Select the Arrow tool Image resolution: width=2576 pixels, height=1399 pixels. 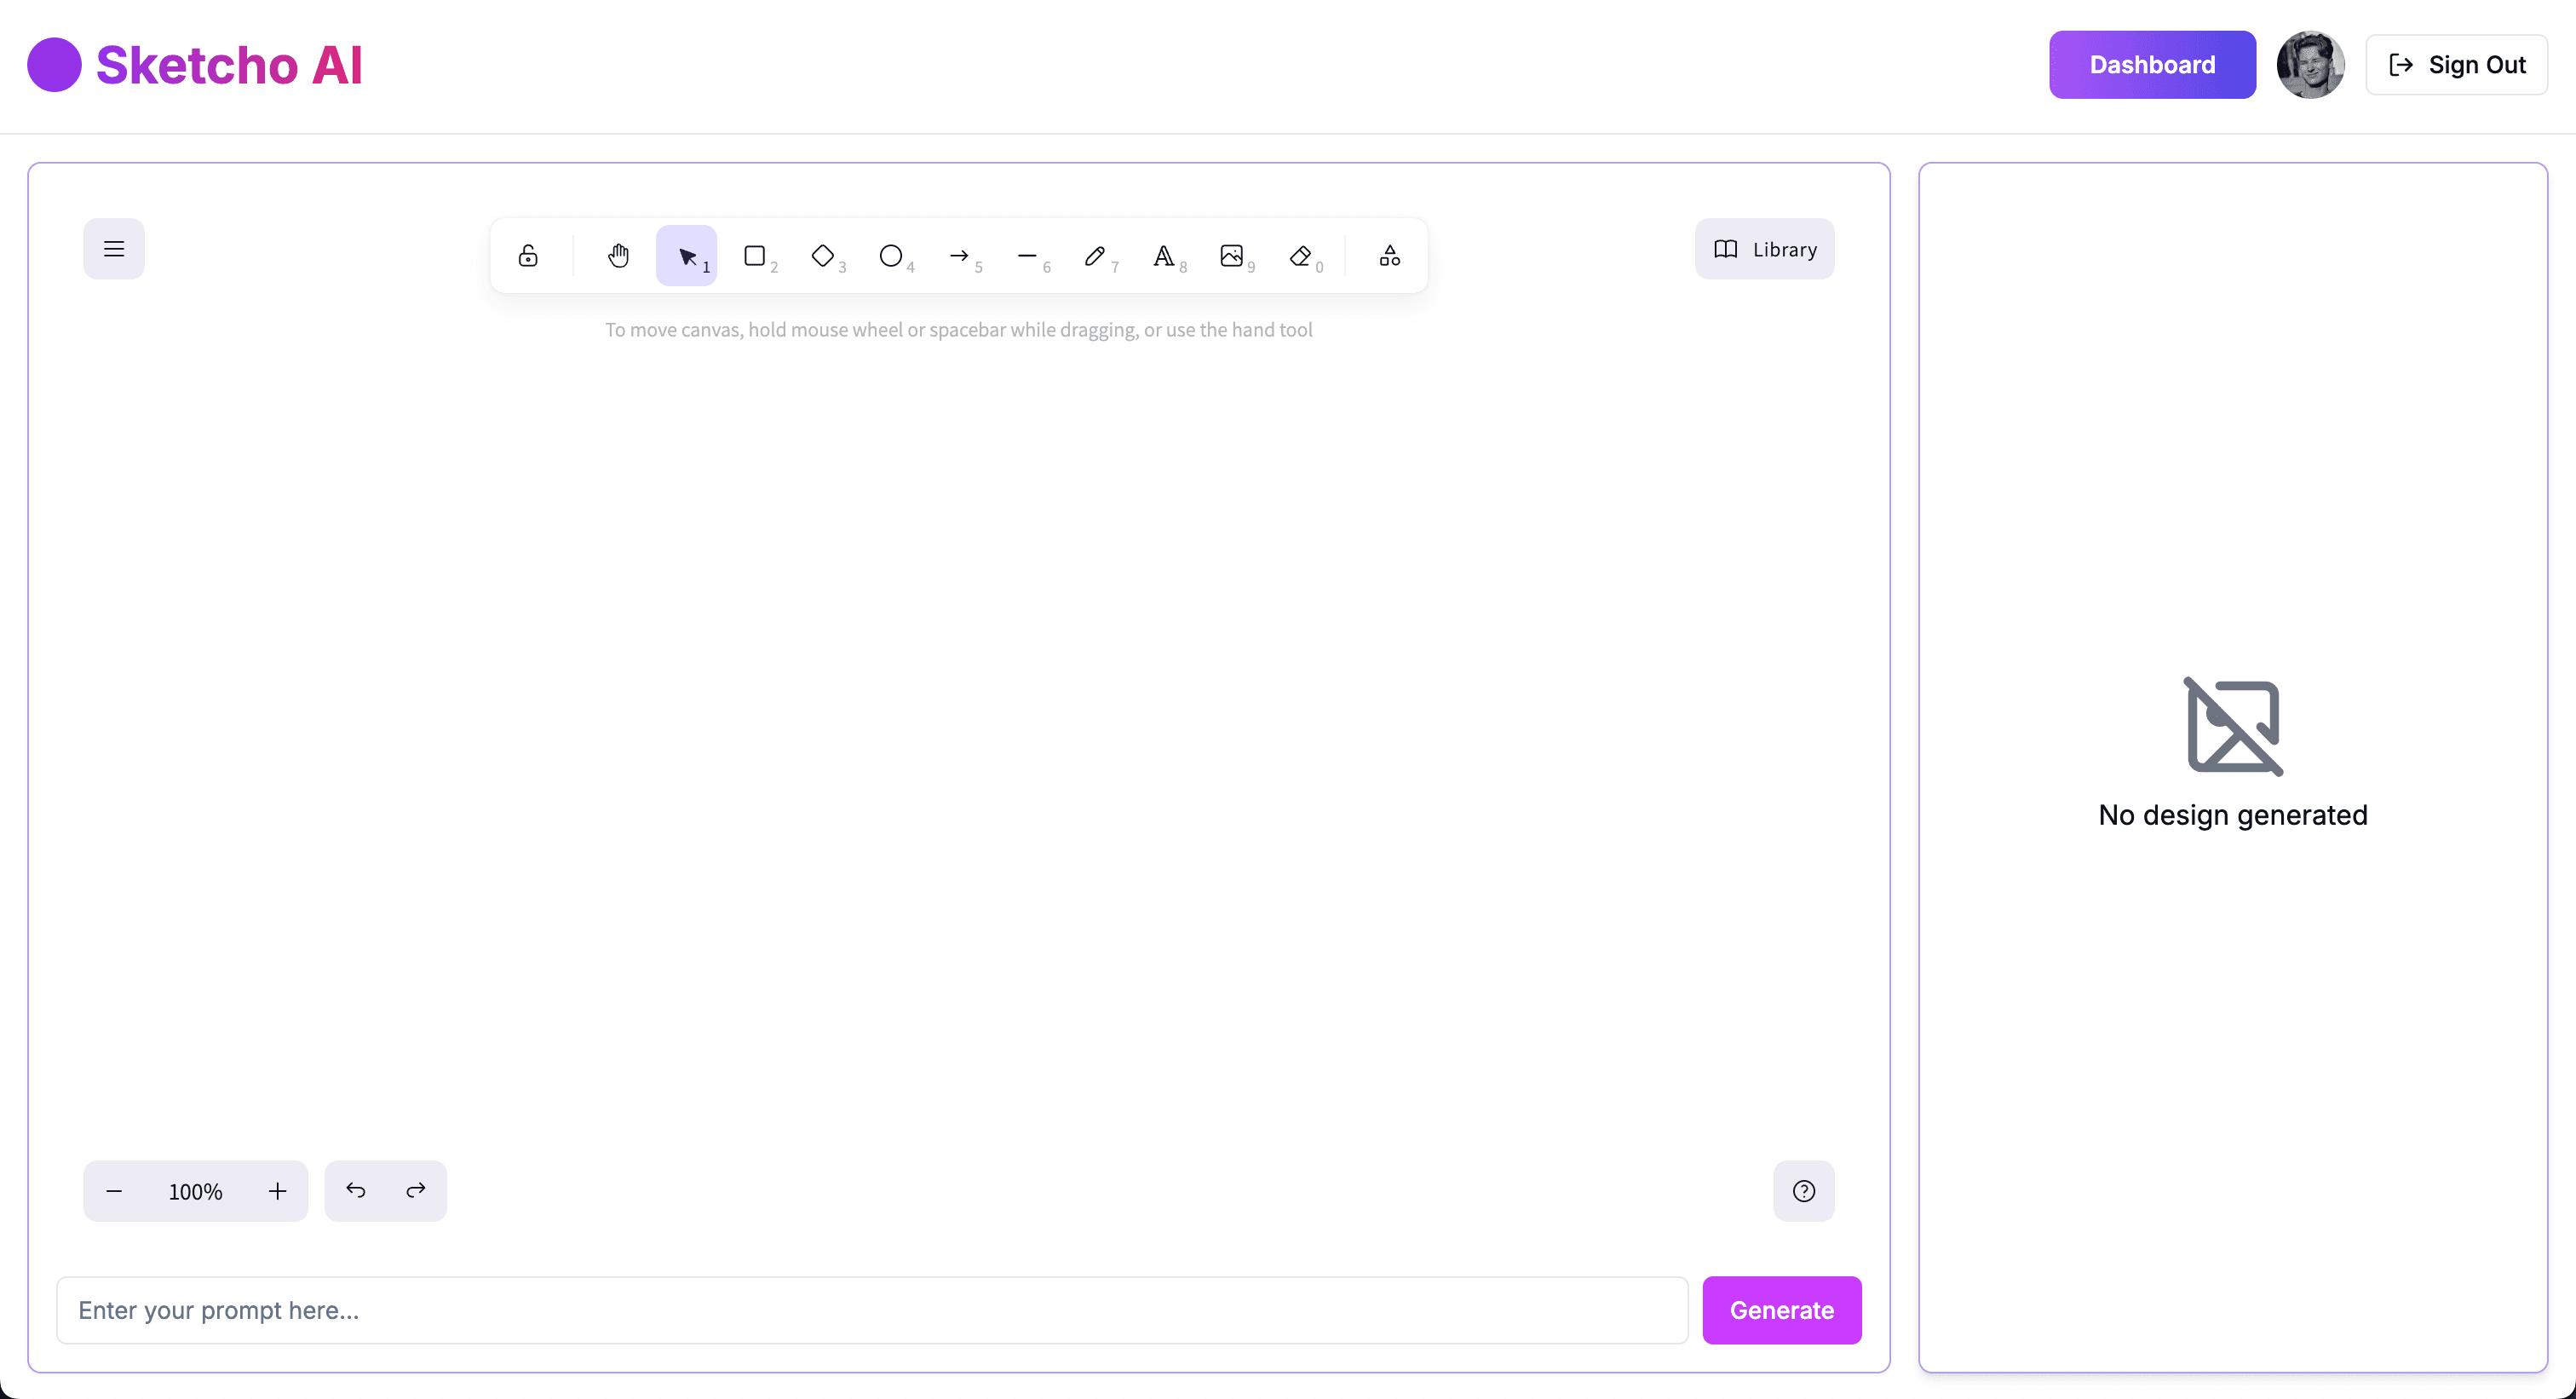[x=959, y=256]
